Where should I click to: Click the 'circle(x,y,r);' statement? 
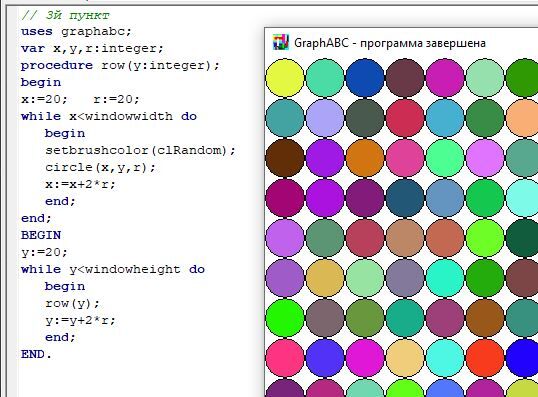[x=100, y=167]
